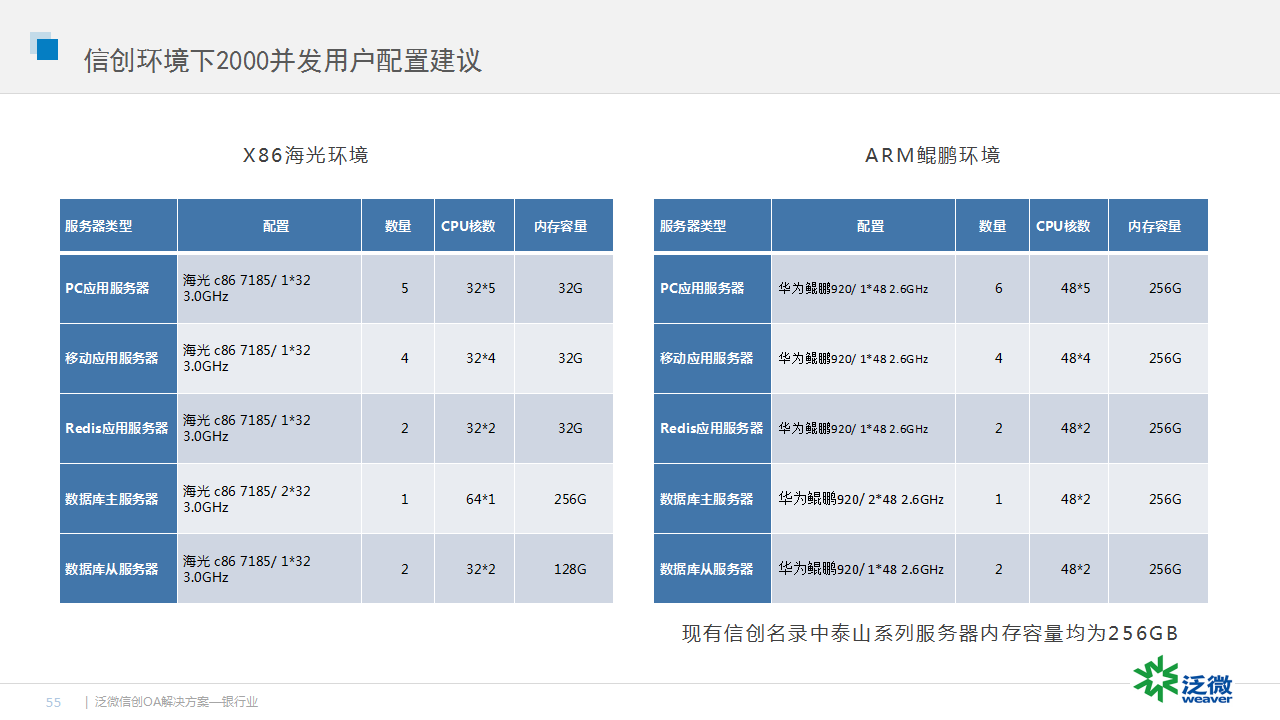Click the Weaver 泛微 logo
The image size is (1280, 720).
point(1183,680)
